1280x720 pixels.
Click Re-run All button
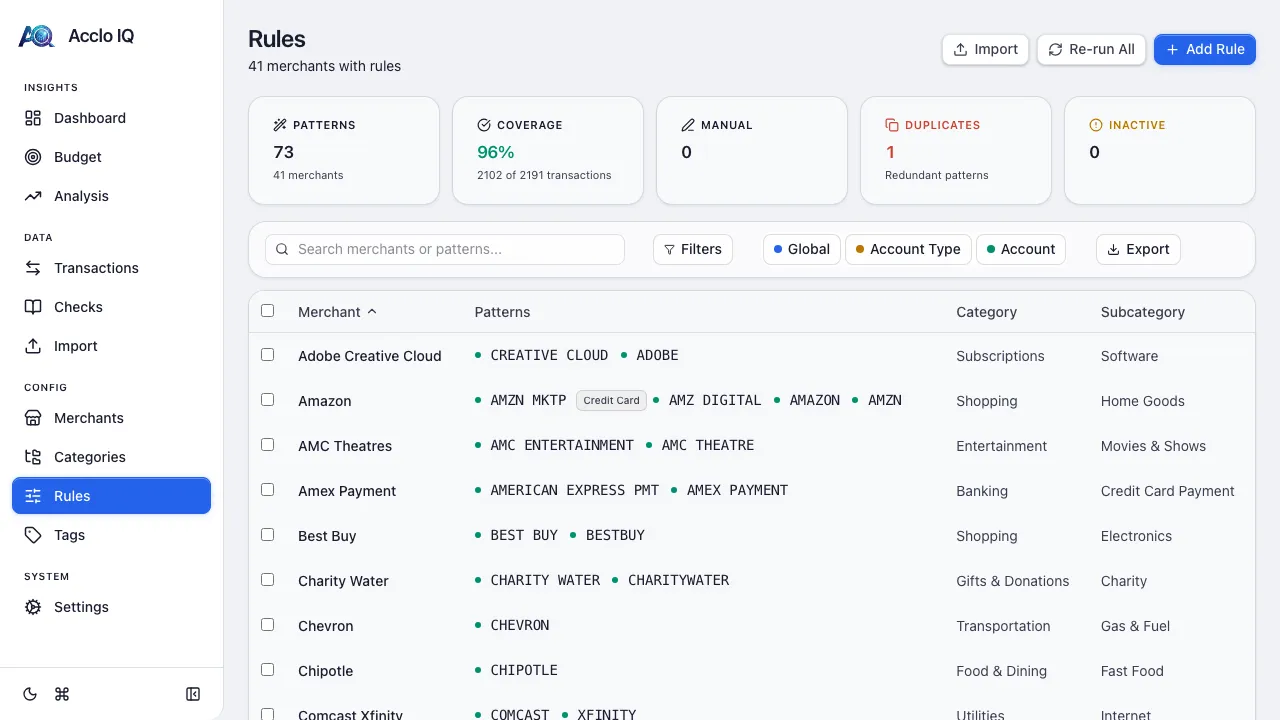click(1091, 49)
